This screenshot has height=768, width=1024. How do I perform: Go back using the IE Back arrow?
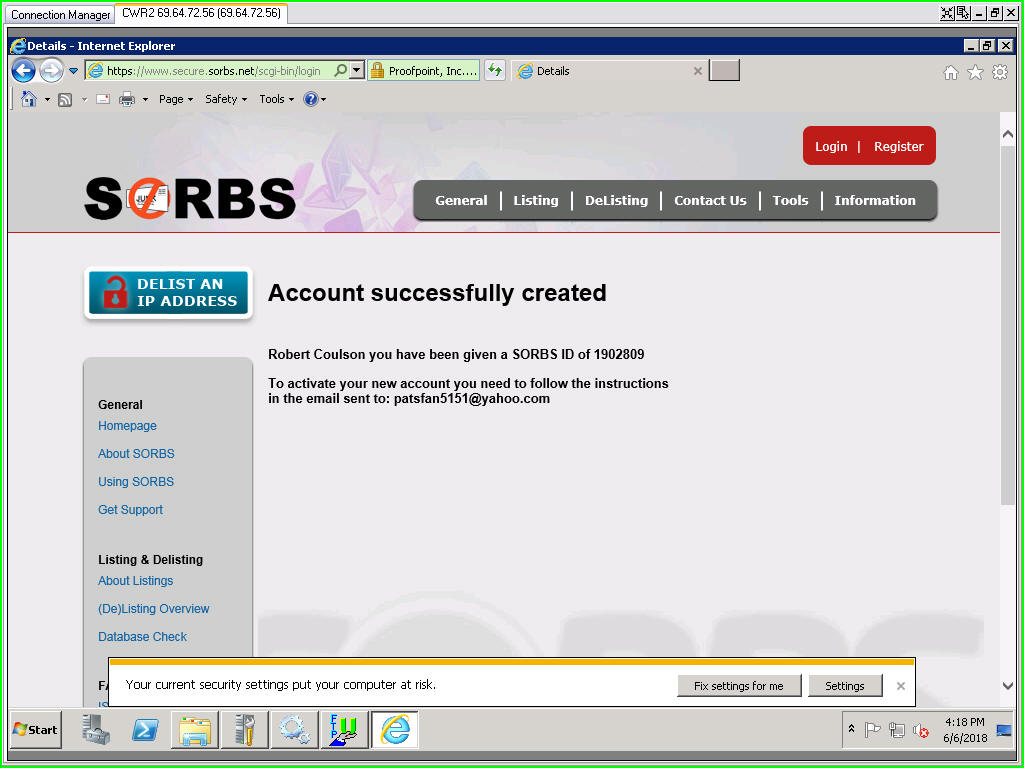(24, 71)
